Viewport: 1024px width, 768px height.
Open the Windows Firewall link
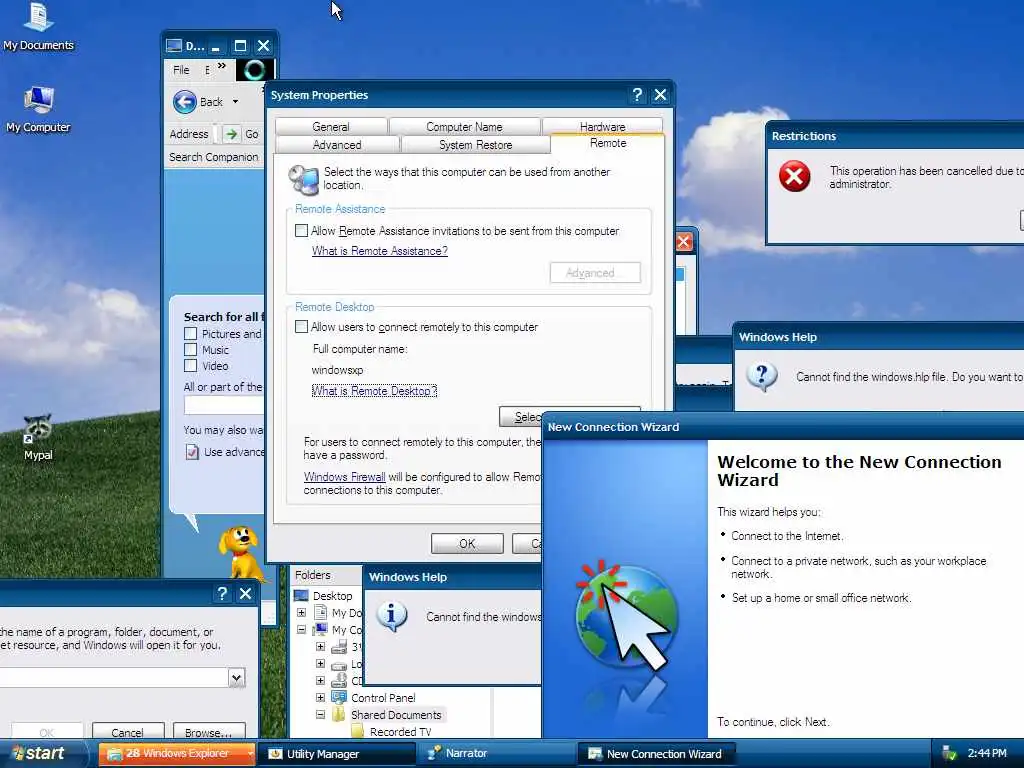click(344, 477)
